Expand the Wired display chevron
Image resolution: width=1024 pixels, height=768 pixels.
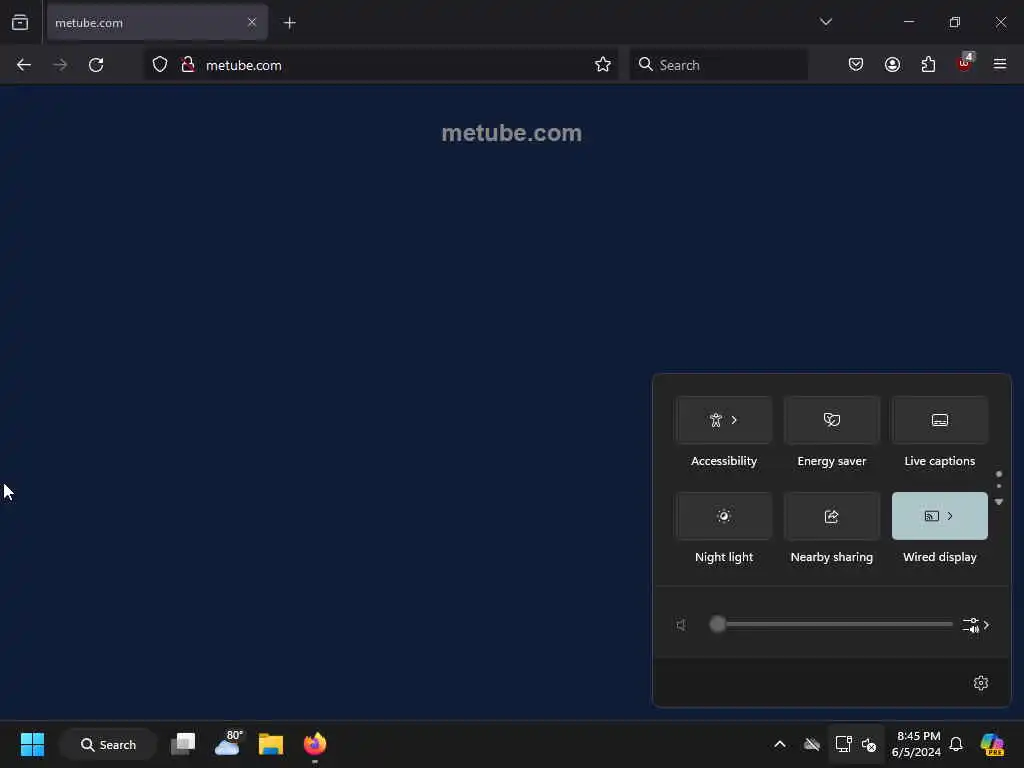[950, 516]
